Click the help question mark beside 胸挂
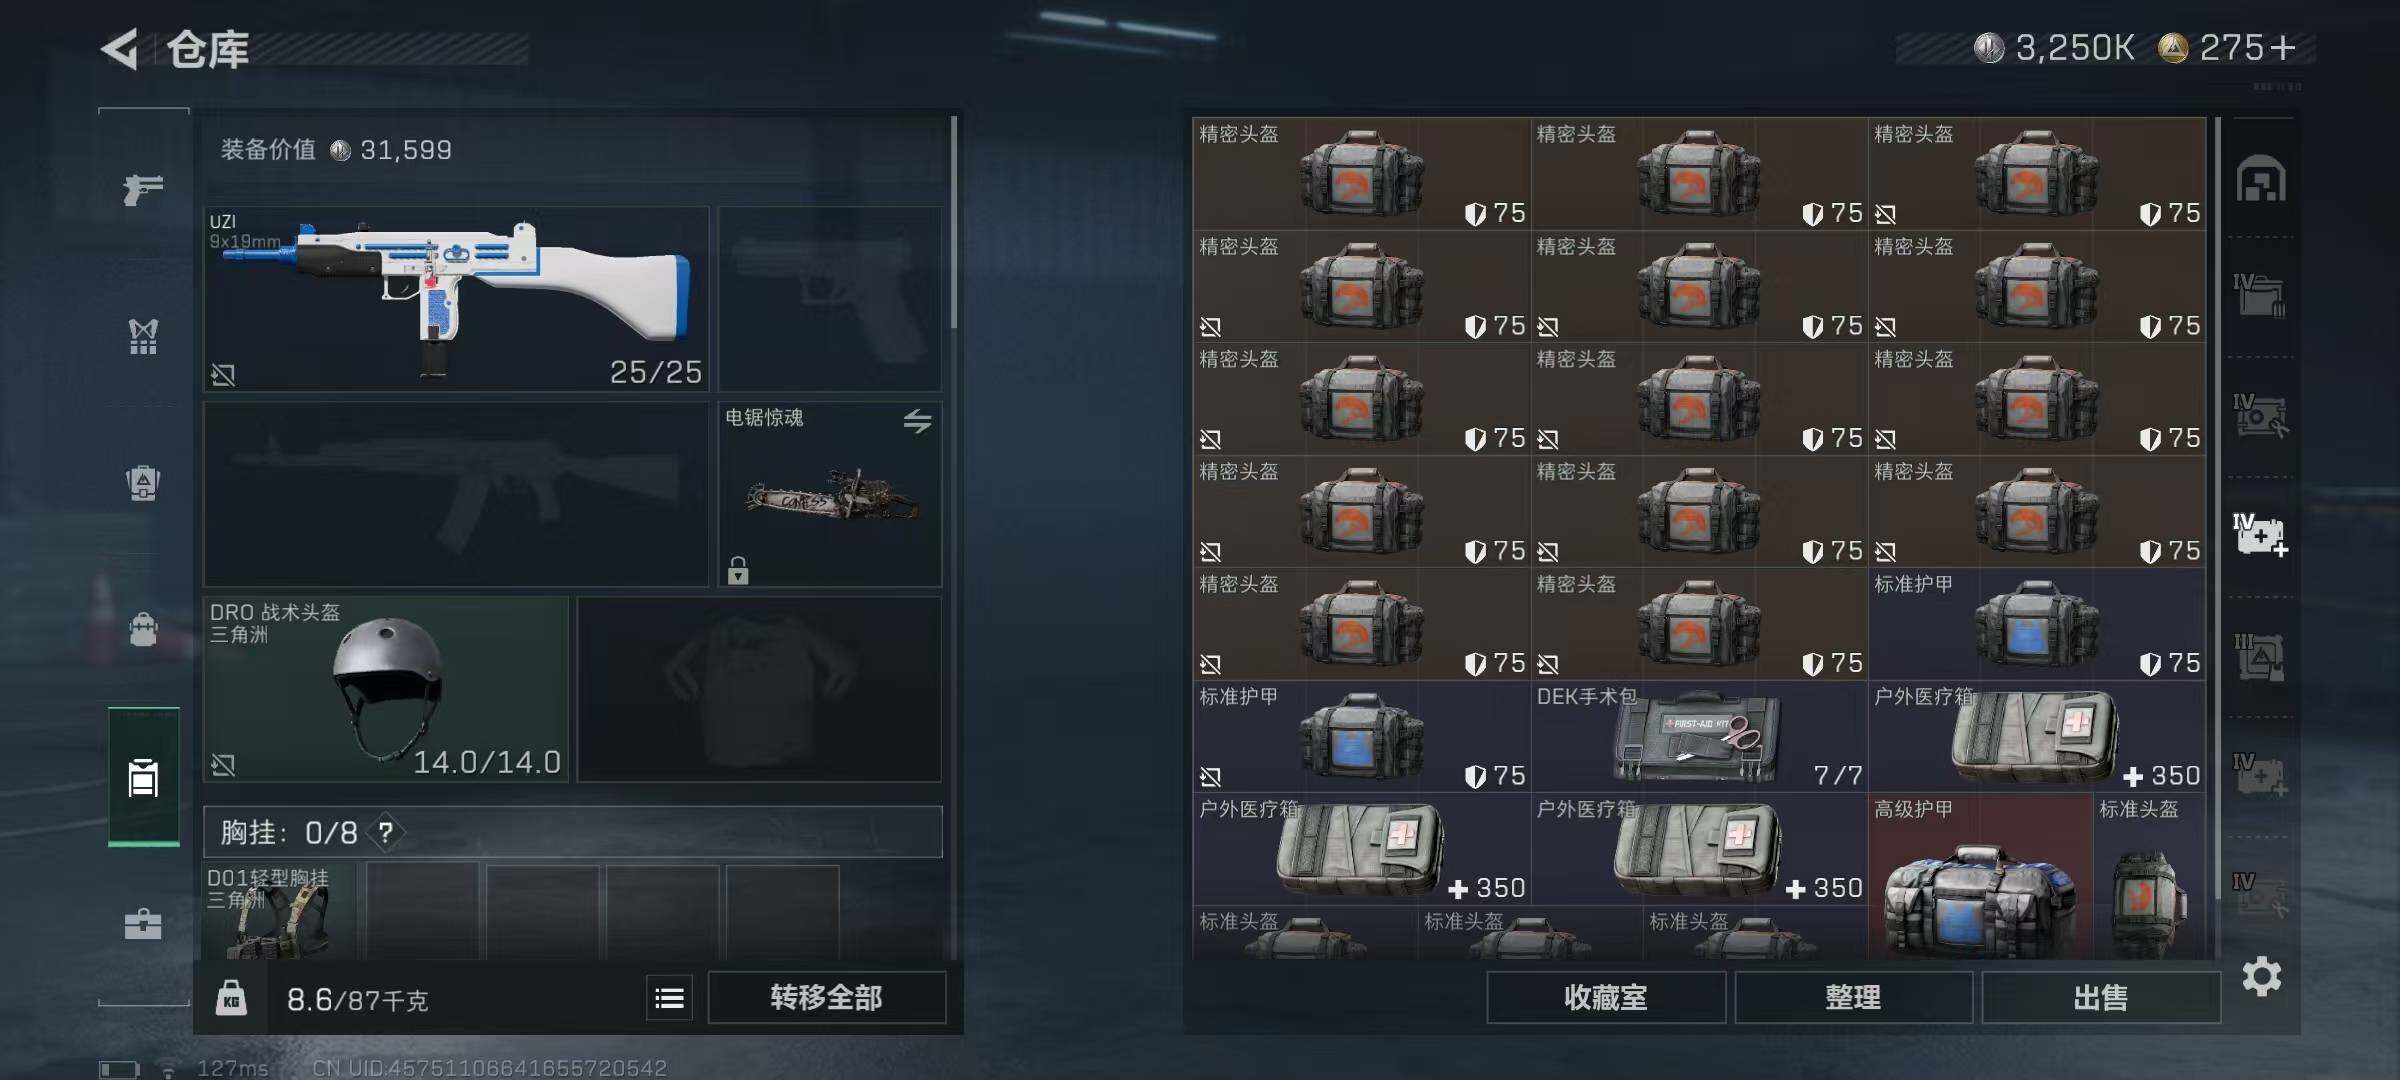 click(386, 832)
